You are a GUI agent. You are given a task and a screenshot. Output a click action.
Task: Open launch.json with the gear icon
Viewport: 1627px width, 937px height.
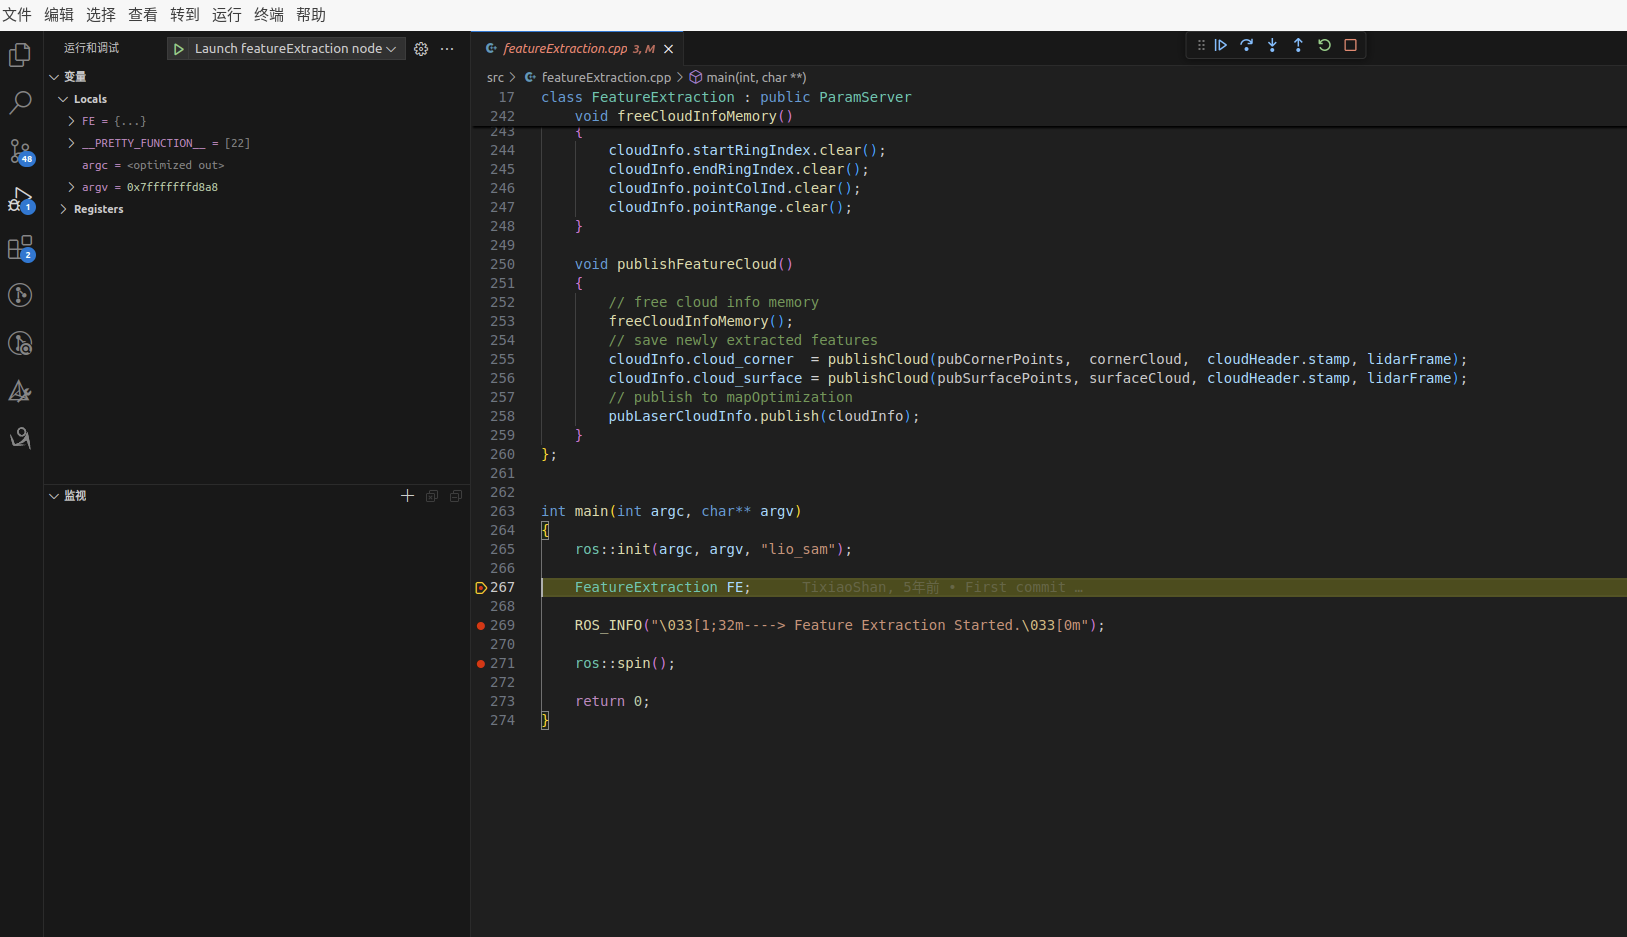pyautogui.click(x=421, y=49)
